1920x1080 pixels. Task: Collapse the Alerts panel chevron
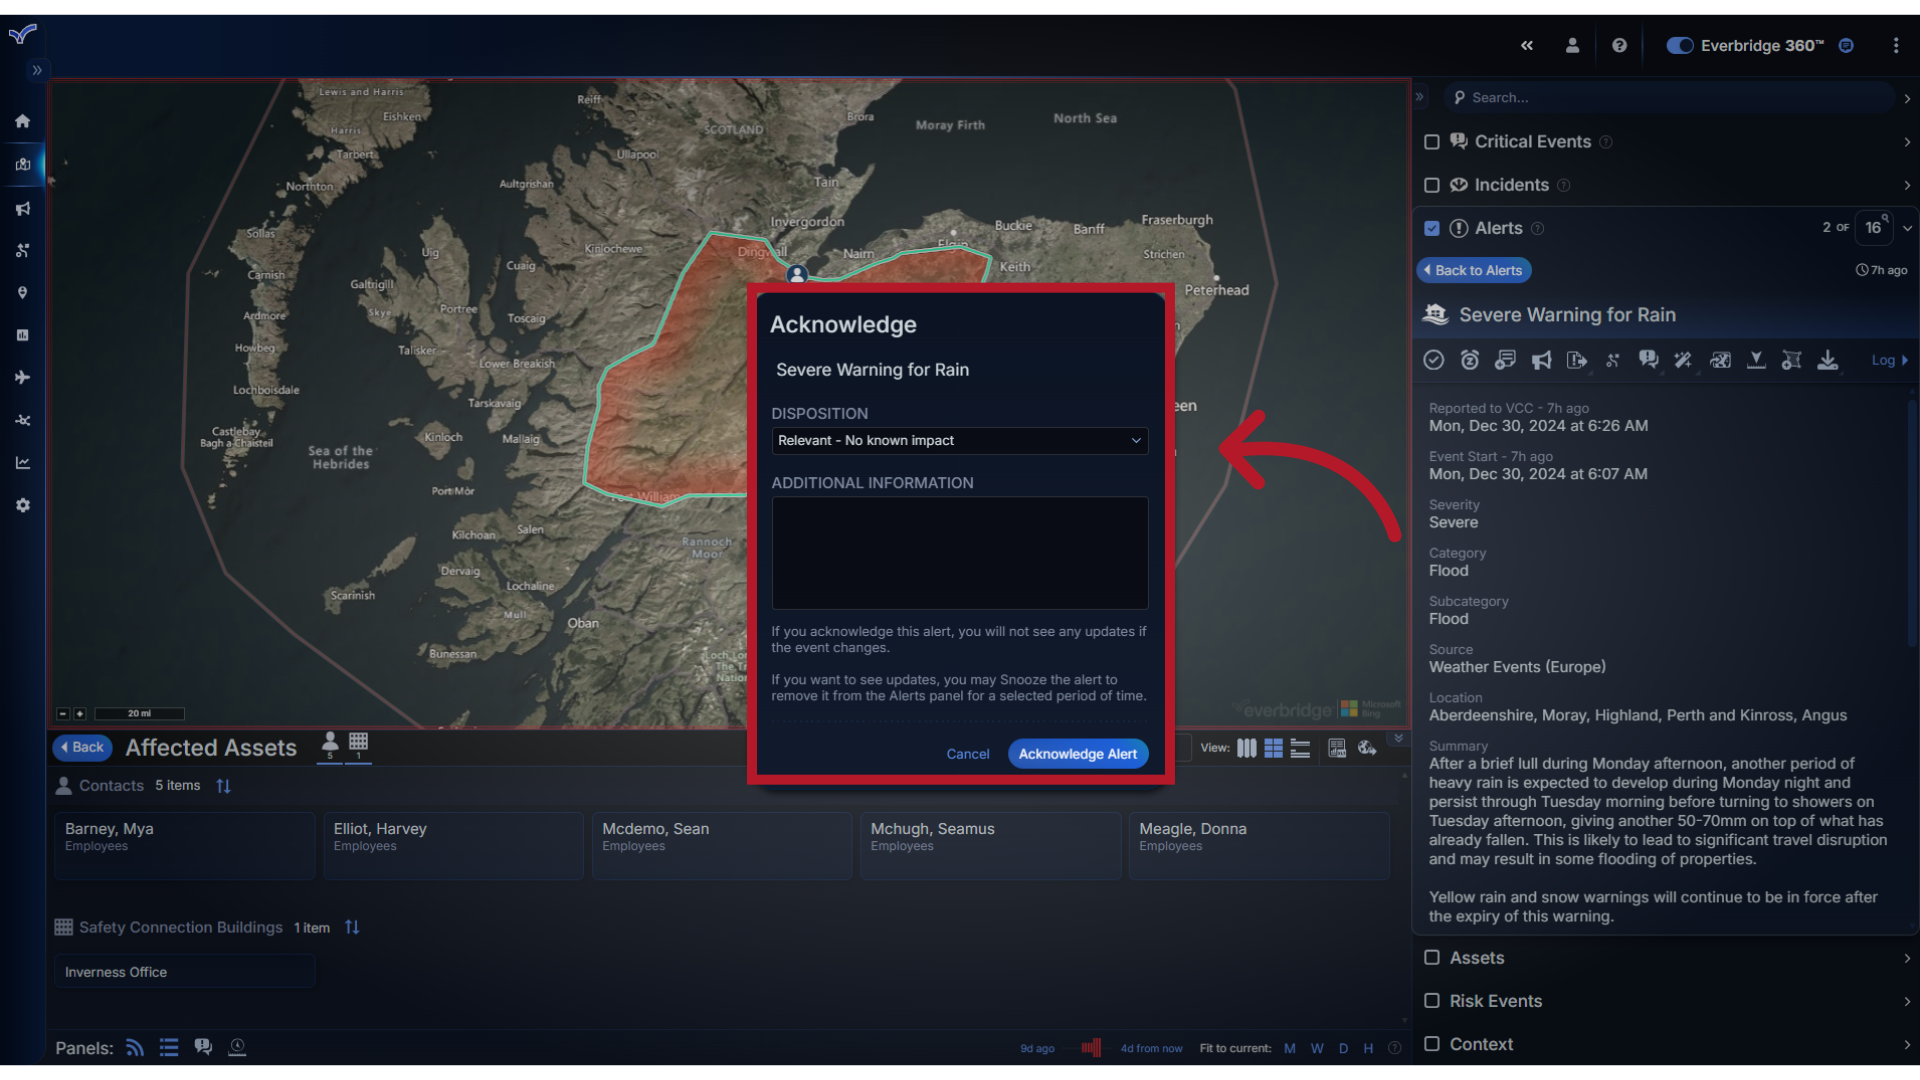1908,228
